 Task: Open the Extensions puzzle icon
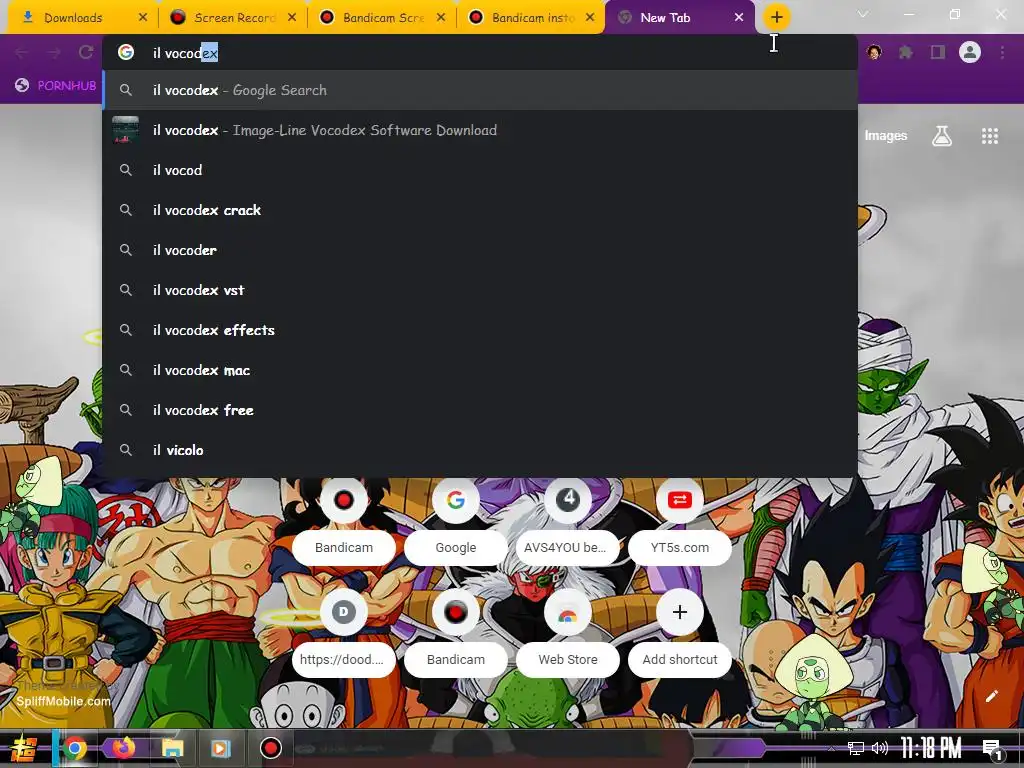click(906, 52)
